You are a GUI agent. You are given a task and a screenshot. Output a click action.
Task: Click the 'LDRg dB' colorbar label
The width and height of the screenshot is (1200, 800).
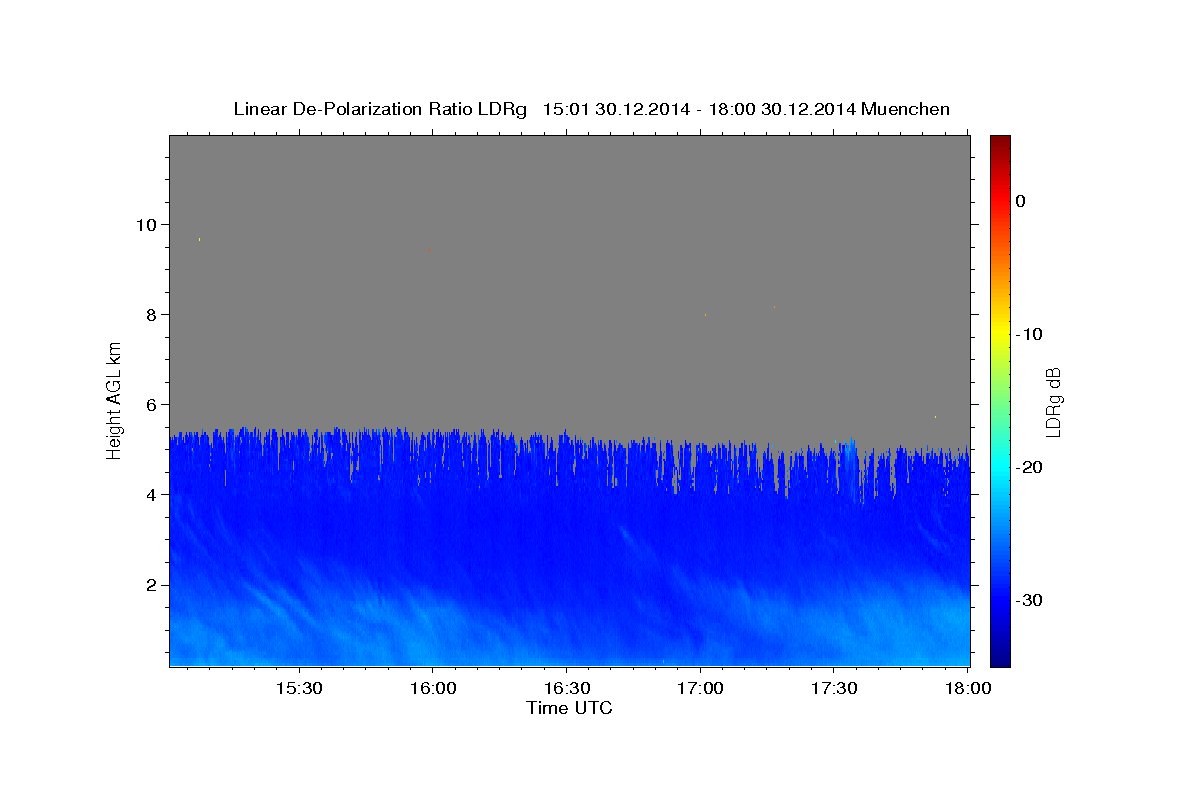(x=1053, y=401)
